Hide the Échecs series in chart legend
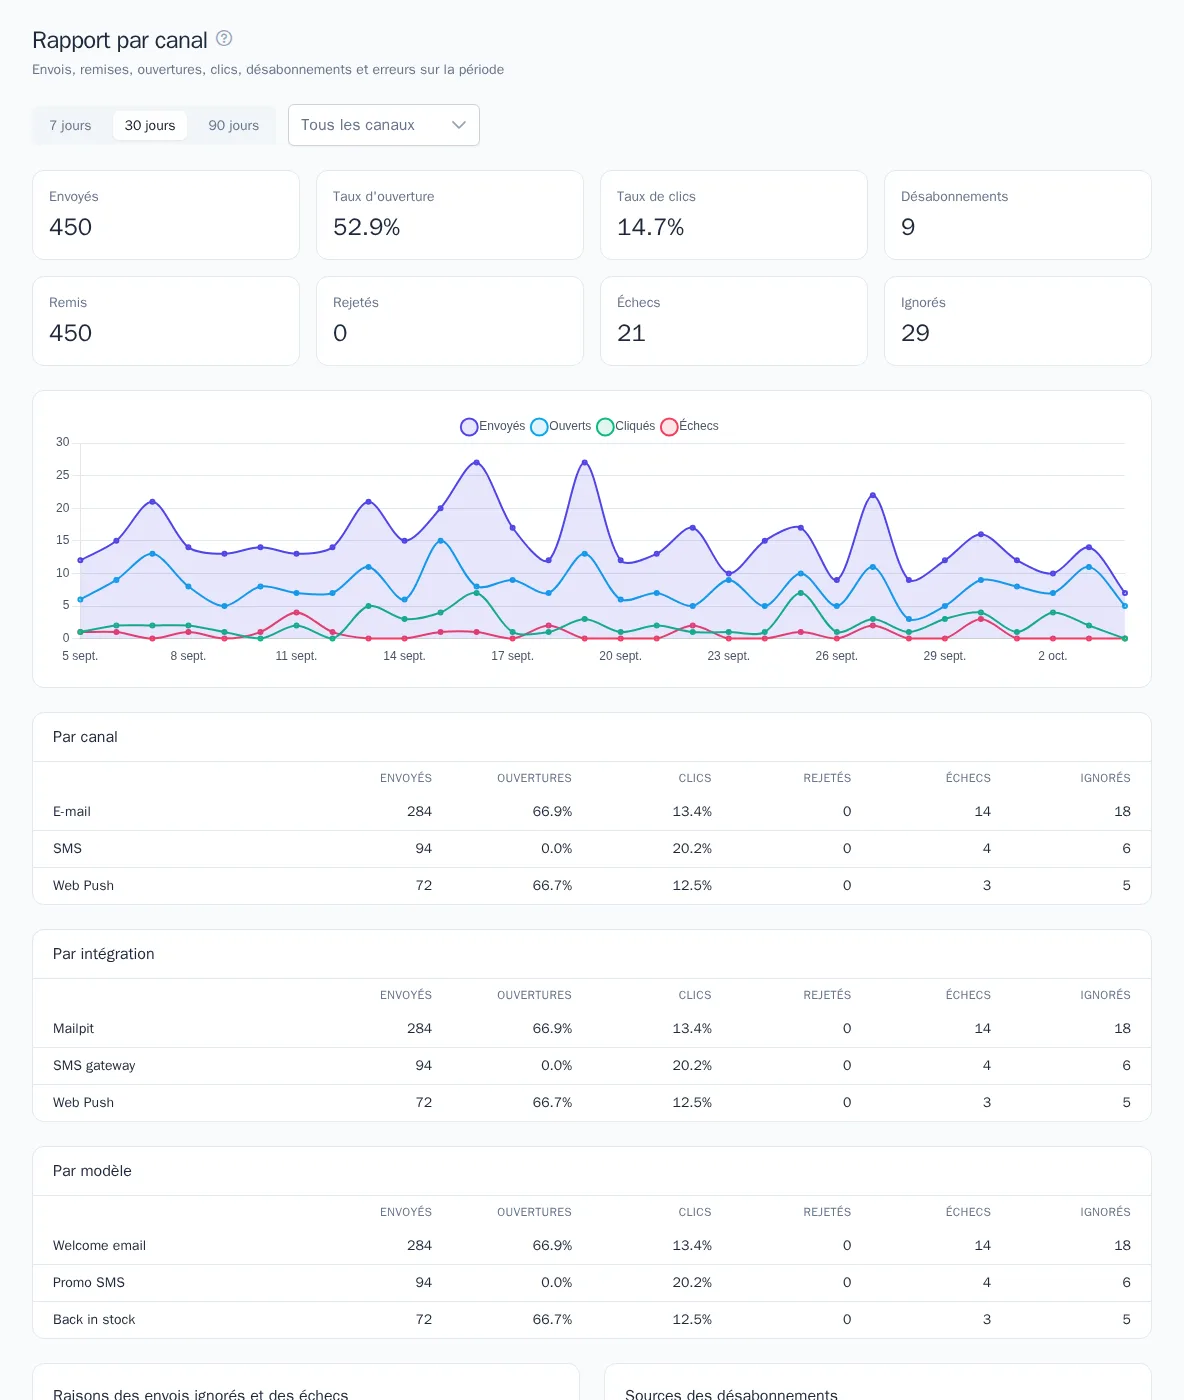 [689, 426]
